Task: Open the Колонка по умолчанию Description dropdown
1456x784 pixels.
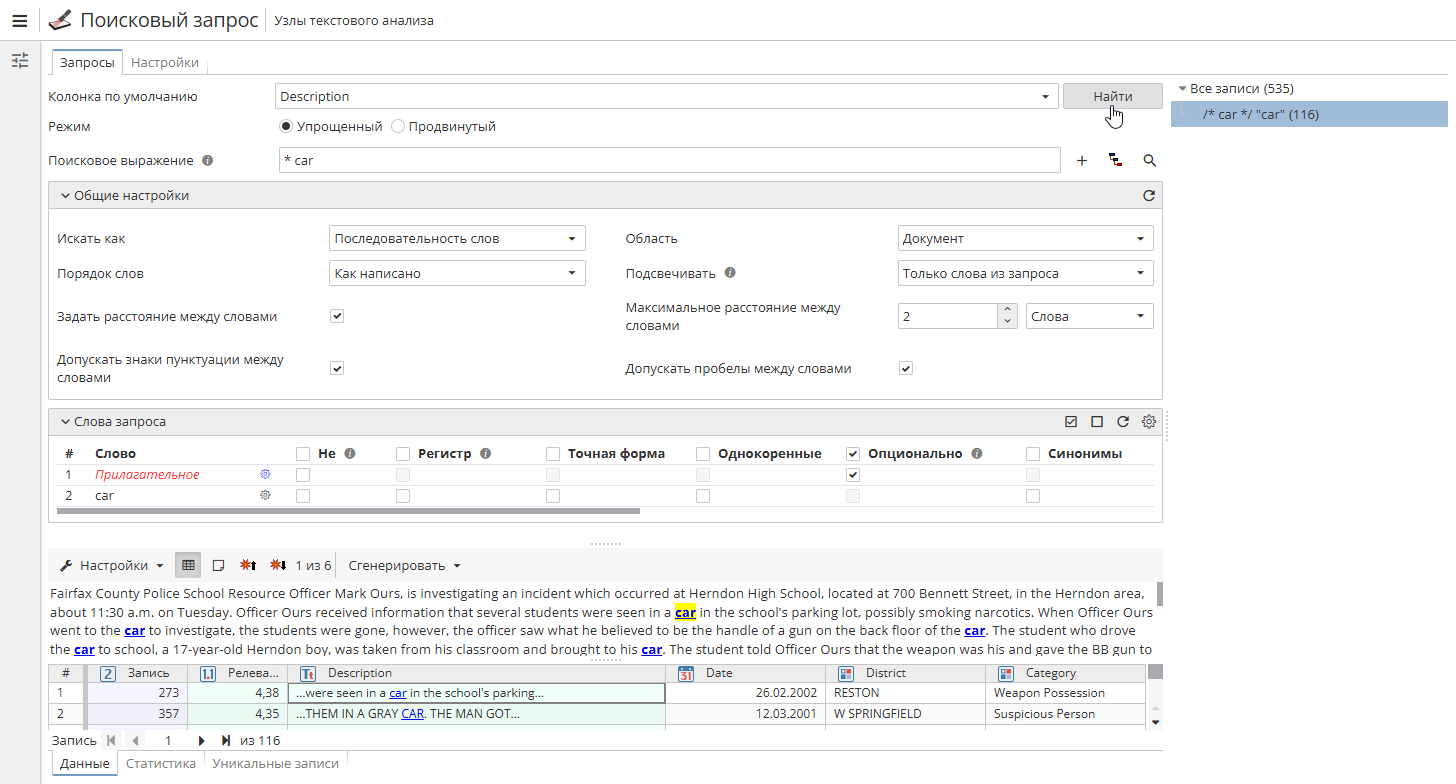Action: [x=666, y=96]
